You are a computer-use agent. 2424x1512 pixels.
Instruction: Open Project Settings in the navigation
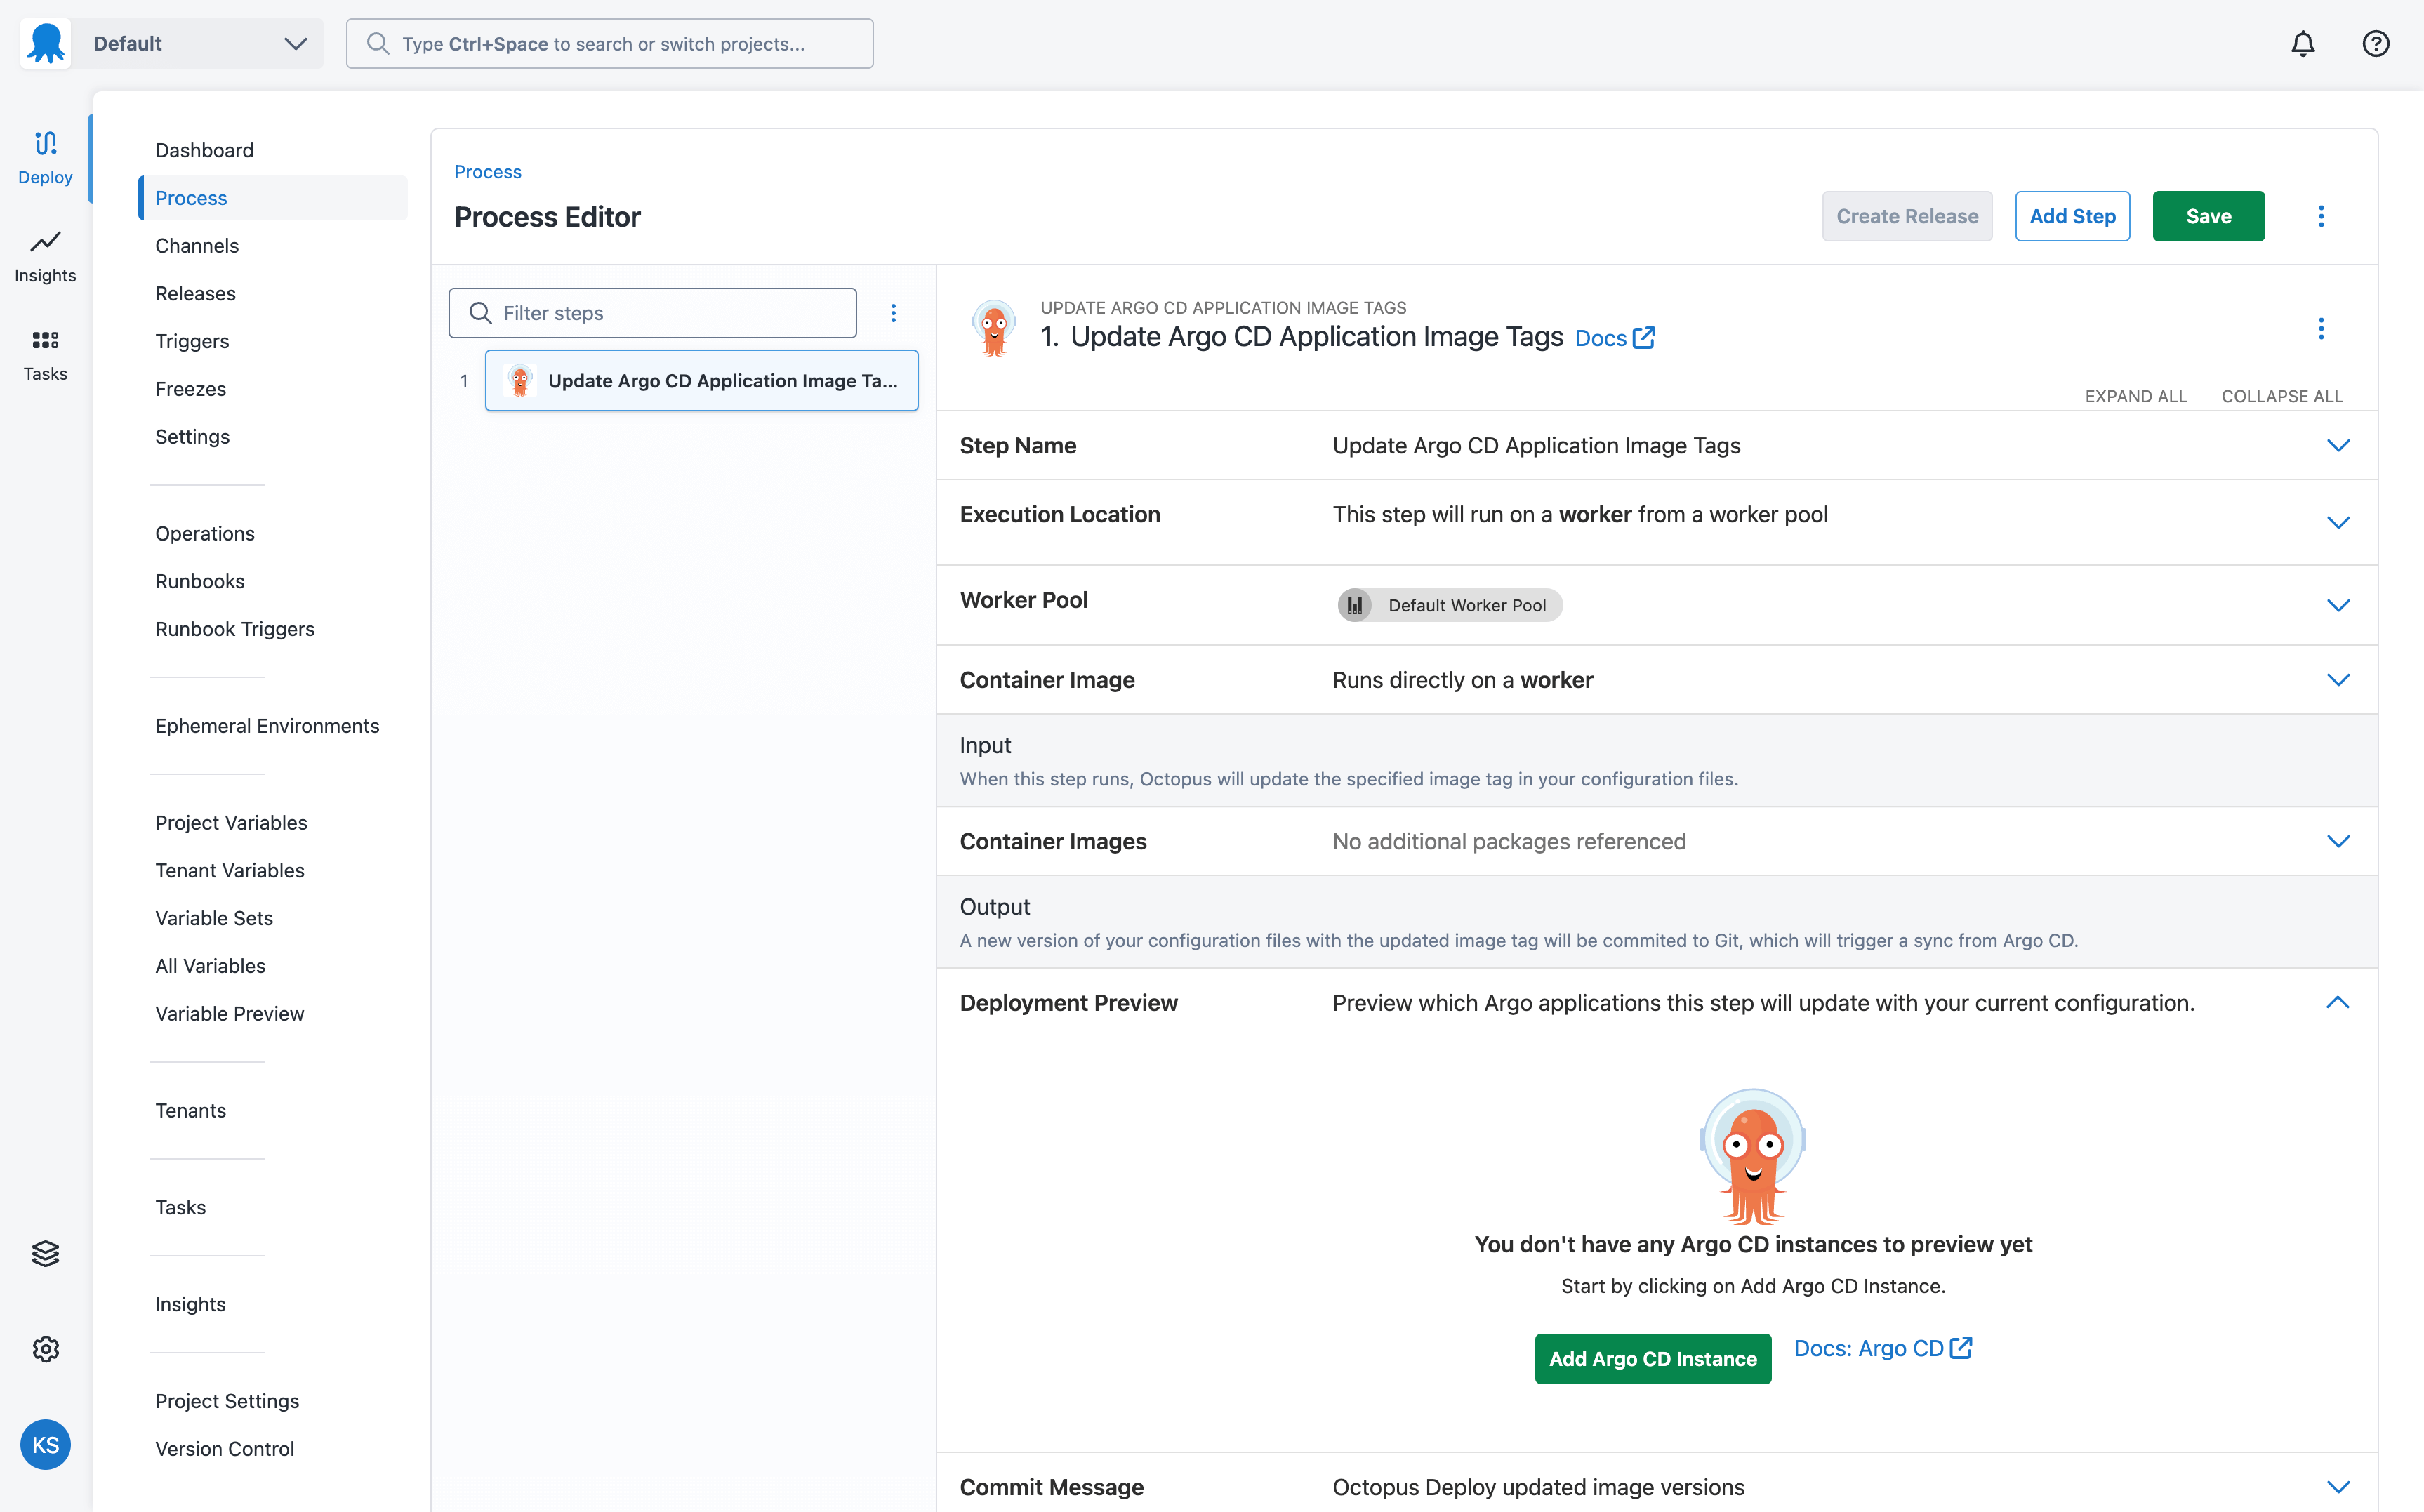pyautogui.click(x=227, y=1401)
